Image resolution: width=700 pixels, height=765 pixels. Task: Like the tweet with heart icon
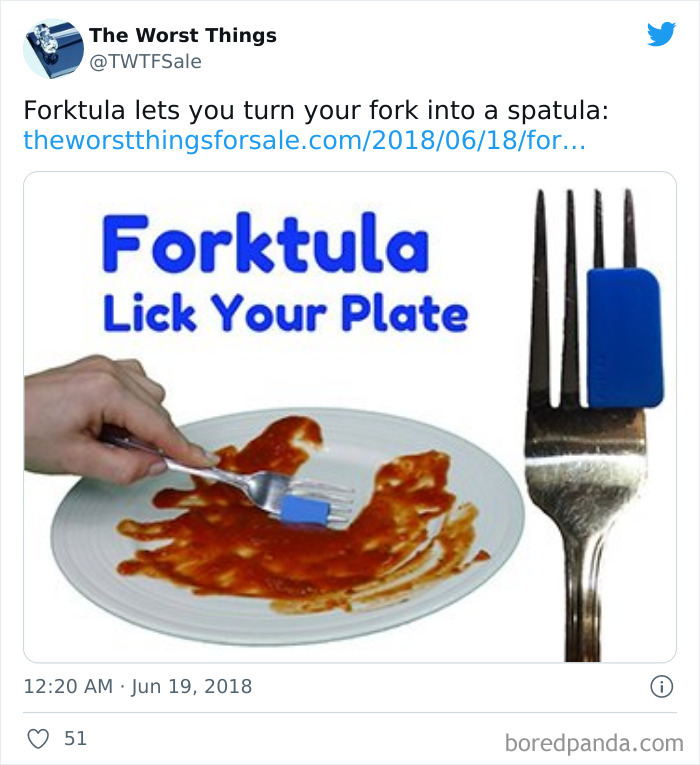[x=38, y=739]
